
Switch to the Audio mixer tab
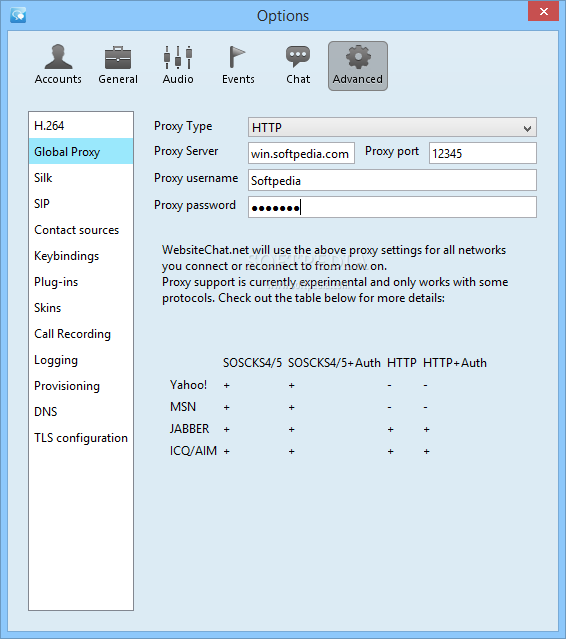(178, 65)
